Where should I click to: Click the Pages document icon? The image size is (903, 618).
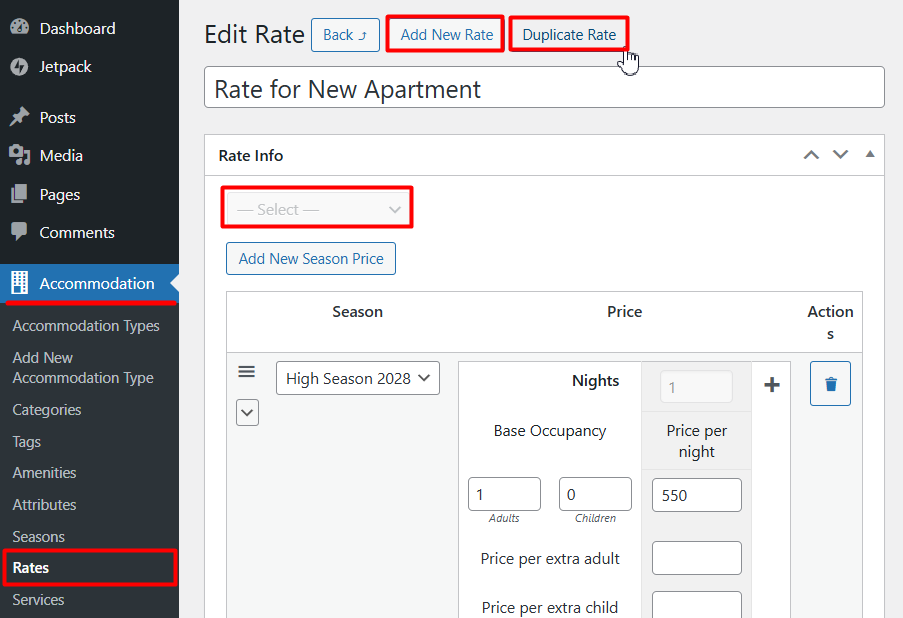[19, 194]
